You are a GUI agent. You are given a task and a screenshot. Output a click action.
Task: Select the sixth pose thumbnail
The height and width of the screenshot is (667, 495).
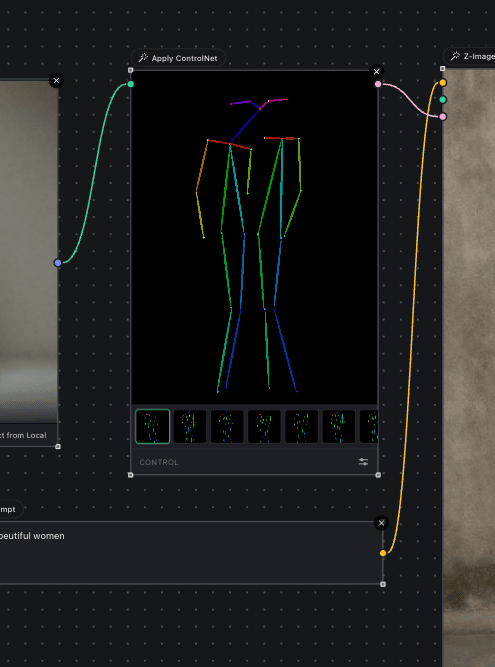coord(339,426)
